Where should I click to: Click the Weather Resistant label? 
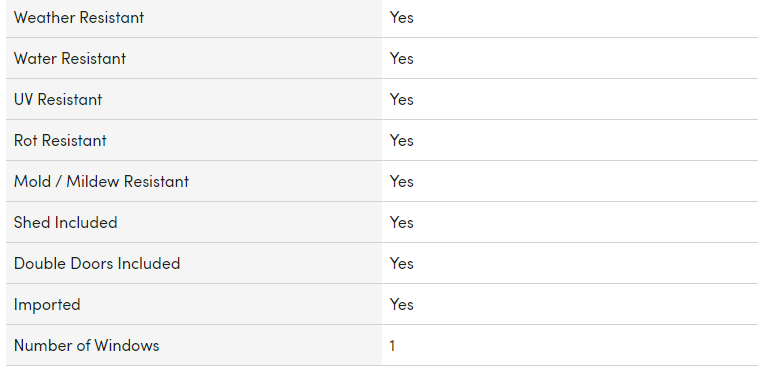(79, 18)
